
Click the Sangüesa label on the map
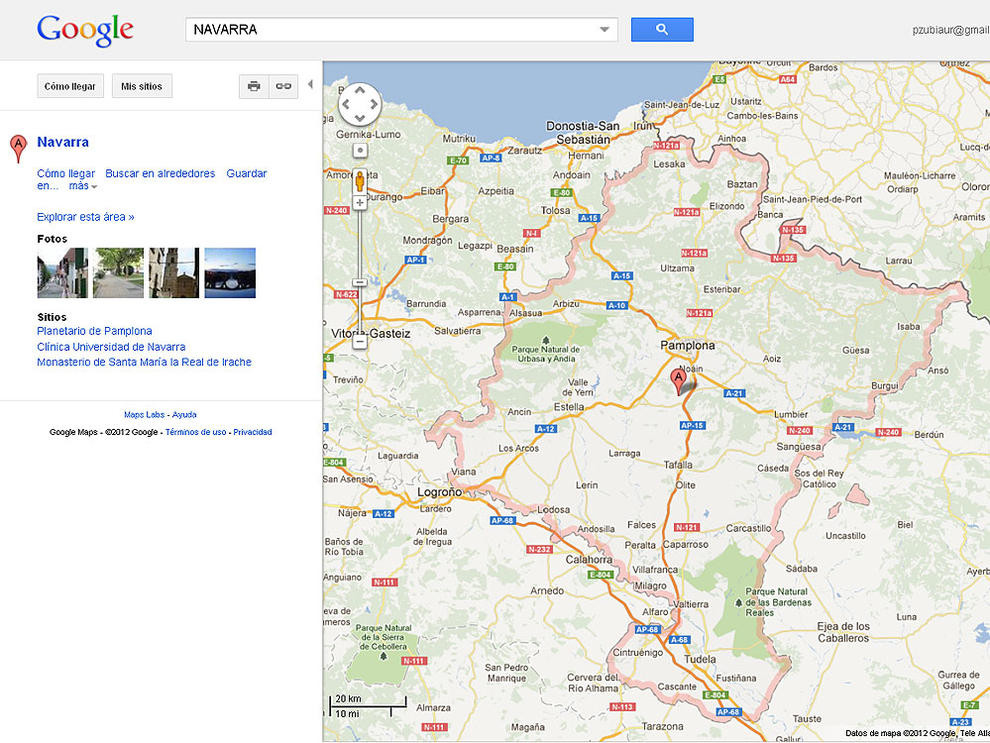point(799,447)
